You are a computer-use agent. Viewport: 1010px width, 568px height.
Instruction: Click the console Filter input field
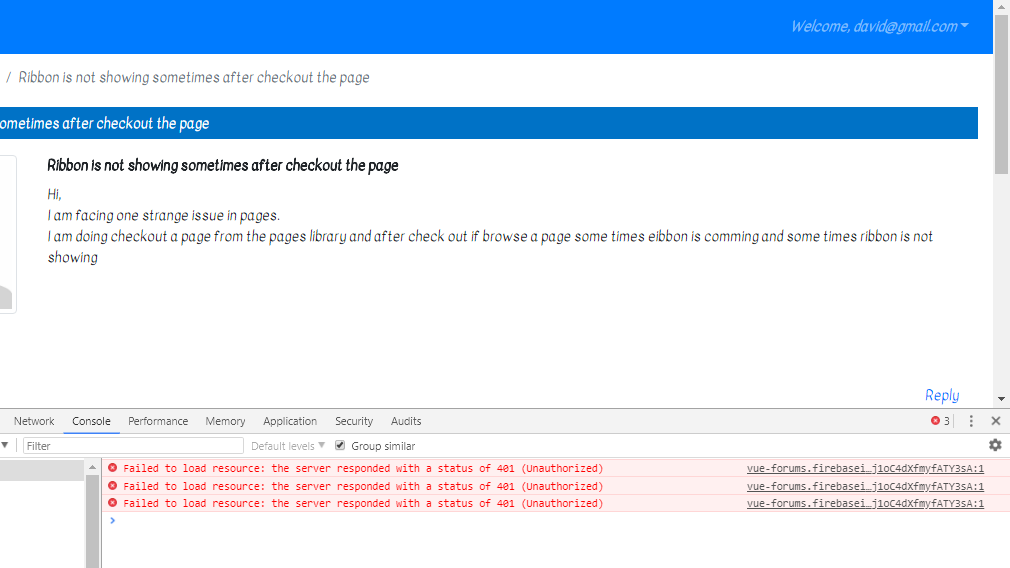click(x=133, y=446)
